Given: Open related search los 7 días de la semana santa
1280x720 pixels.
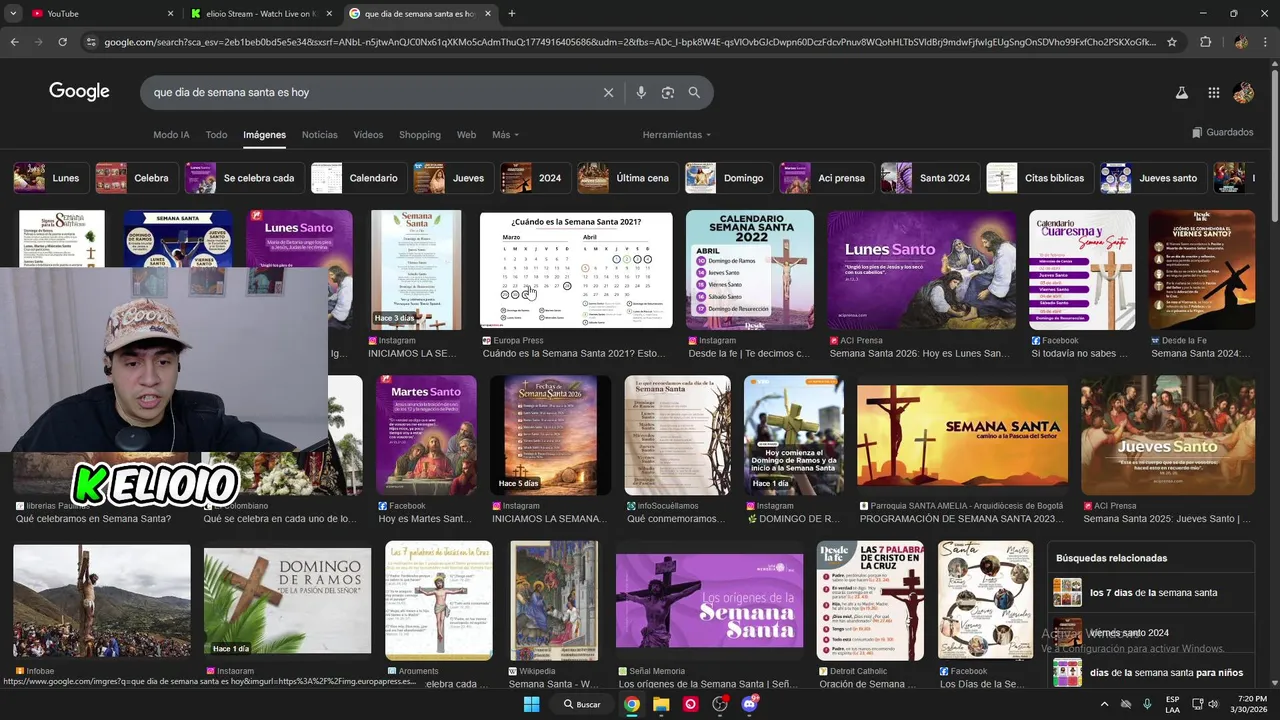Looking at the screenshot, I should (x=1150, y=592).
